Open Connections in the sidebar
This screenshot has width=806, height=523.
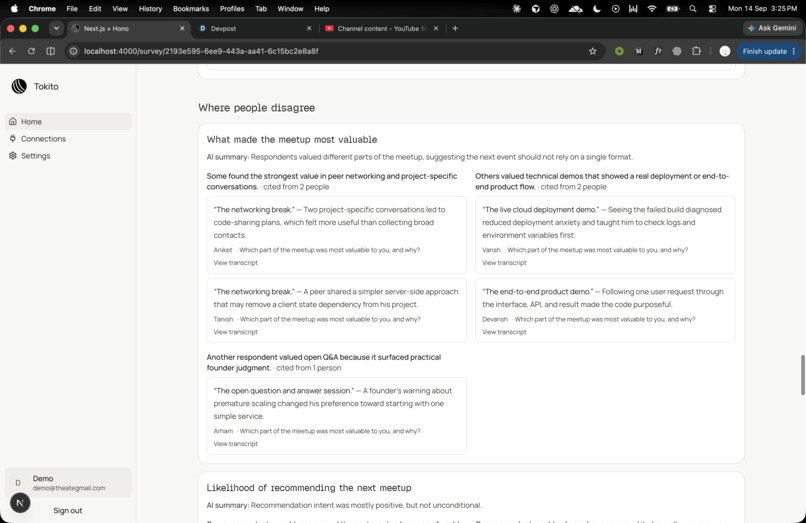tap(68, 138)
